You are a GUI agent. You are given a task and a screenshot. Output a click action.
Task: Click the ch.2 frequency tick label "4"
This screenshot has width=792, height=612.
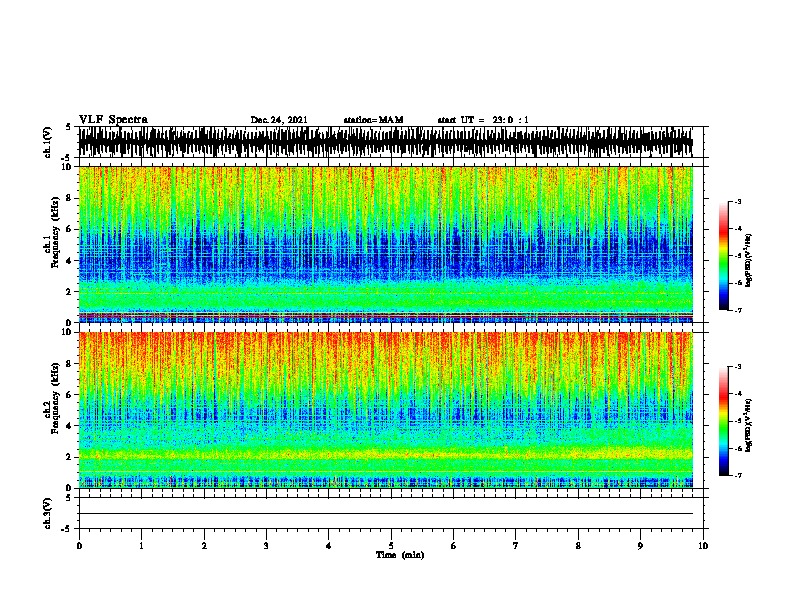coord(69,426)
